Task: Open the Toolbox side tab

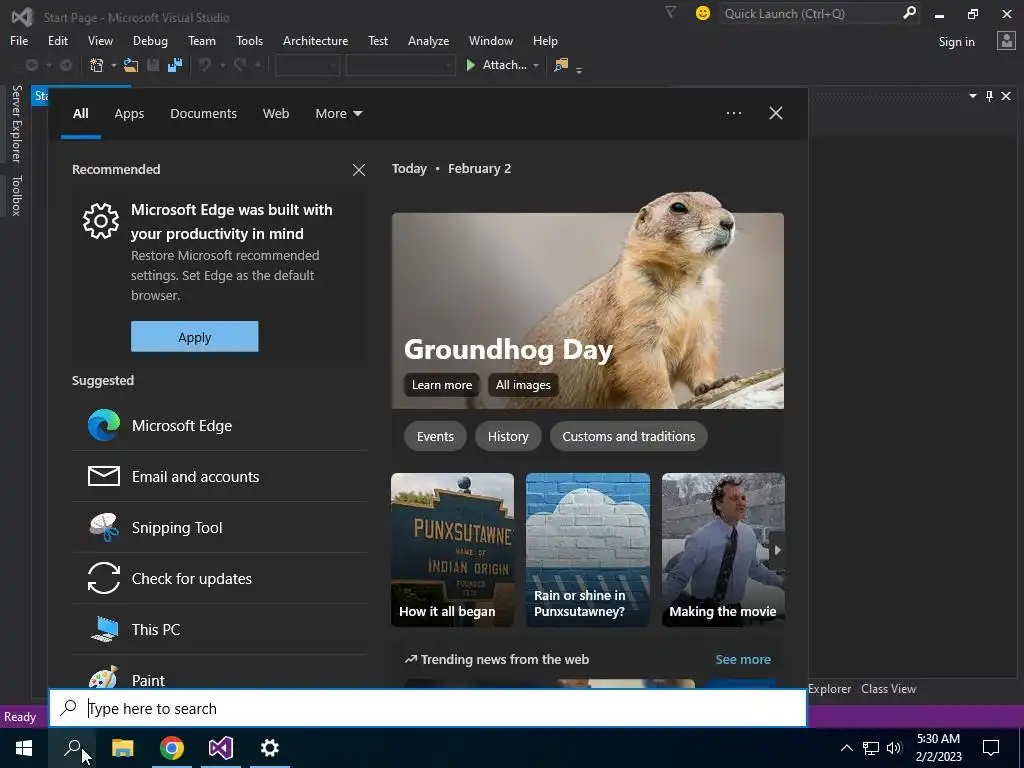Action: tap(16, 195)
